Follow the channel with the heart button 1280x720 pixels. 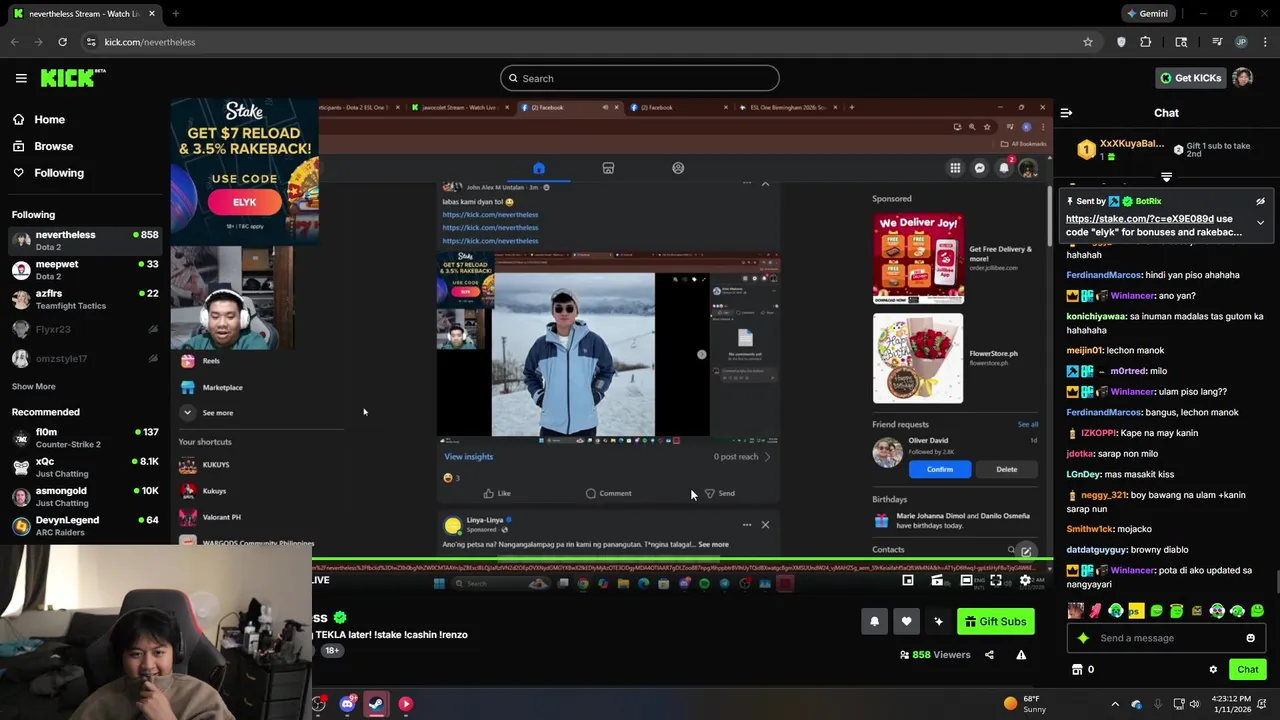pos(906,622)
